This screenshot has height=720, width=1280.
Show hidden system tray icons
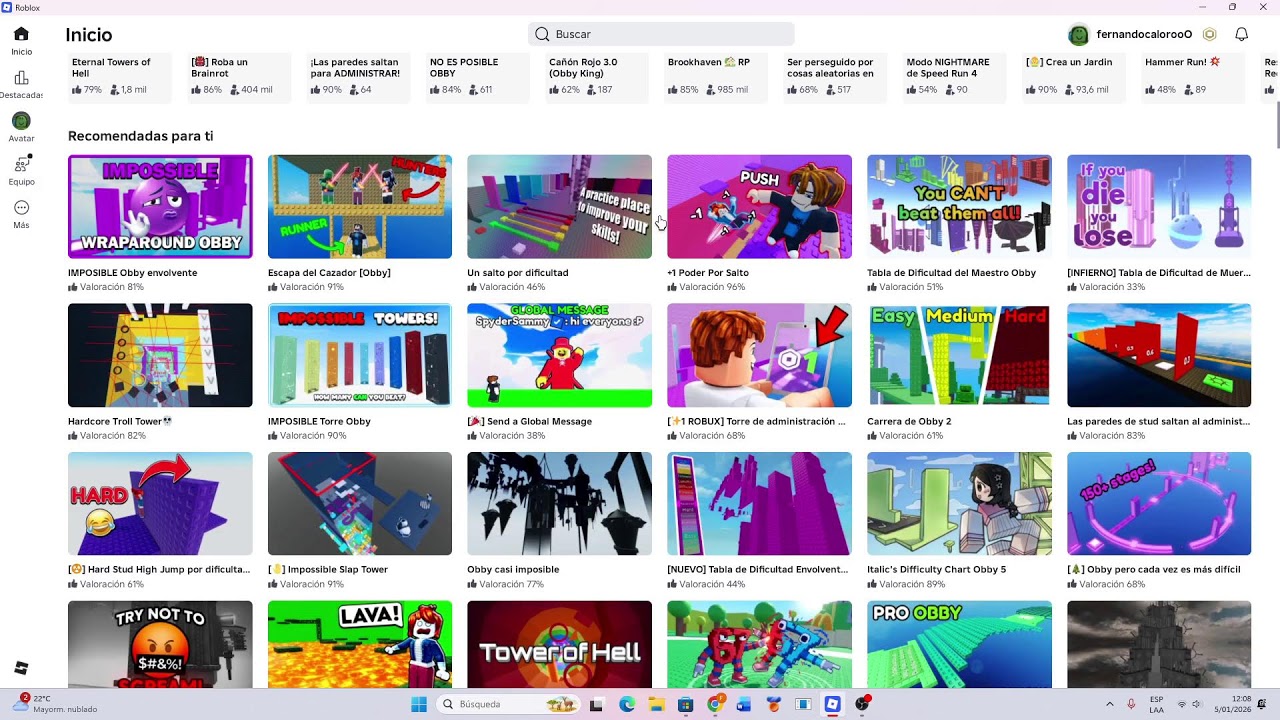pyautogui.click(x=1109, y=704)
